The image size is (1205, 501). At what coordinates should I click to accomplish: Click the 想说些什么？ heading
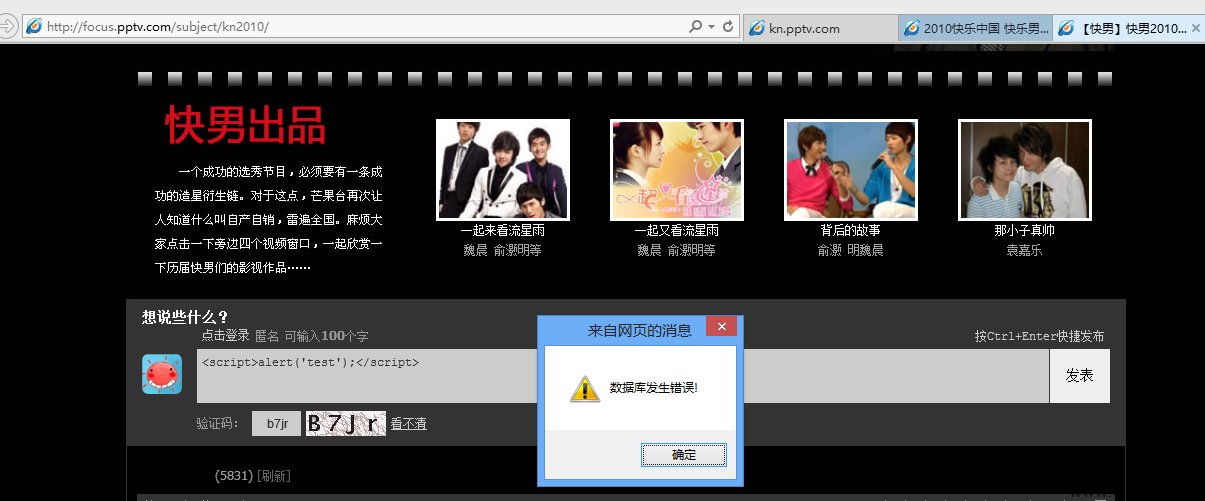pos(185,317)
